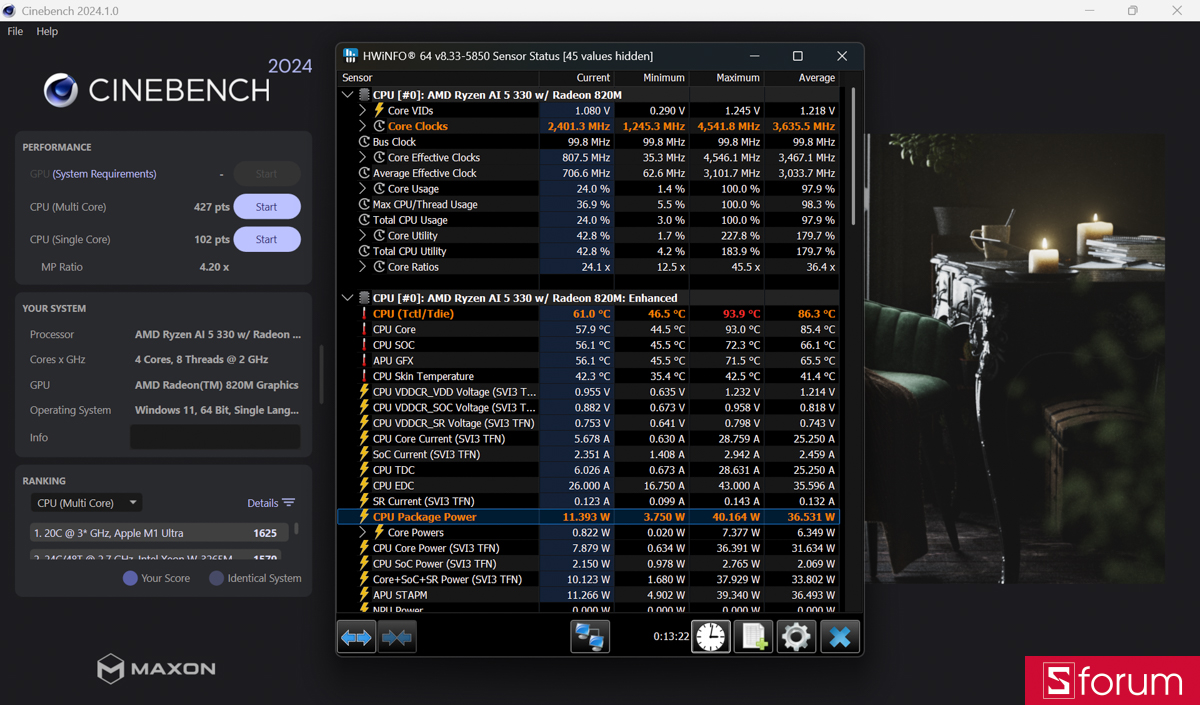The width and height of the screenshot is (1200, 705).
Task: Reset the monitoring clock timer icon
Action: (x=711, y=636)
